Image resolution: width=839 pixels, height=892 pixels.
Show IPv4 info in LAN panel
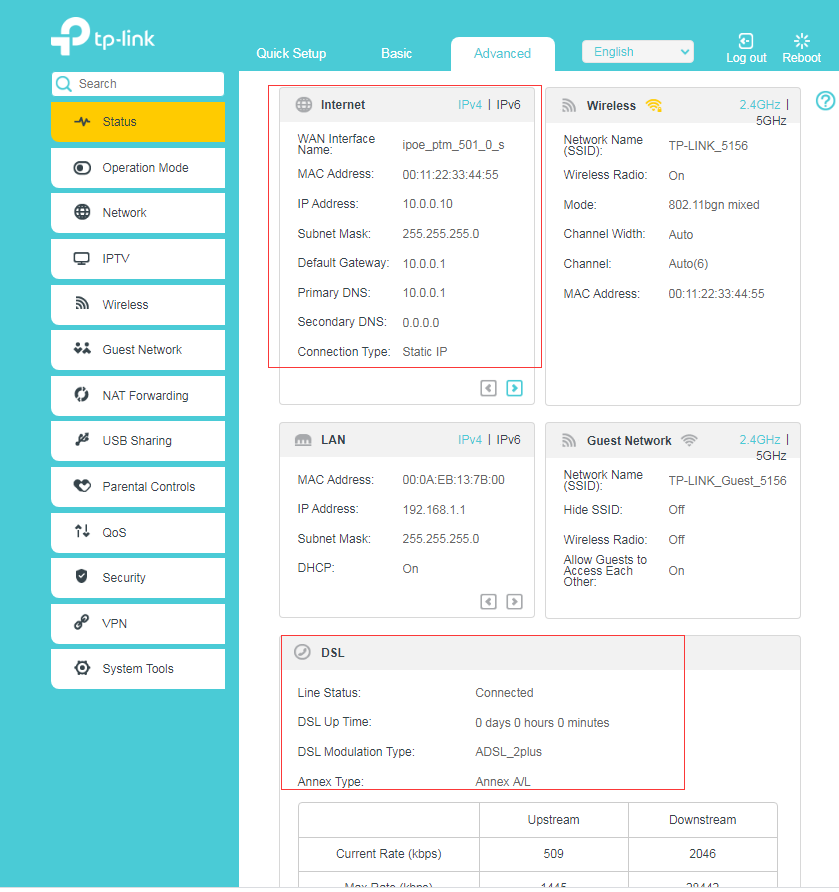470,440
